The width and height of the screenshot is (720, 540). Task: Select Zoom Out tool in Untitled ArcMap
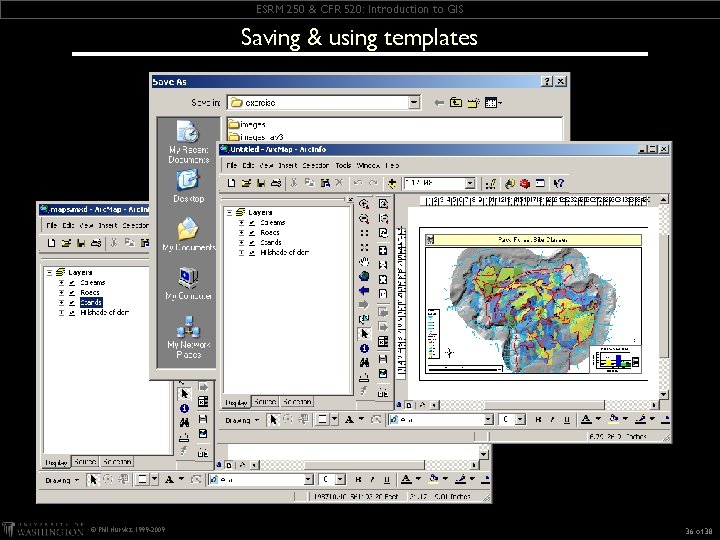tap(364, 218)
